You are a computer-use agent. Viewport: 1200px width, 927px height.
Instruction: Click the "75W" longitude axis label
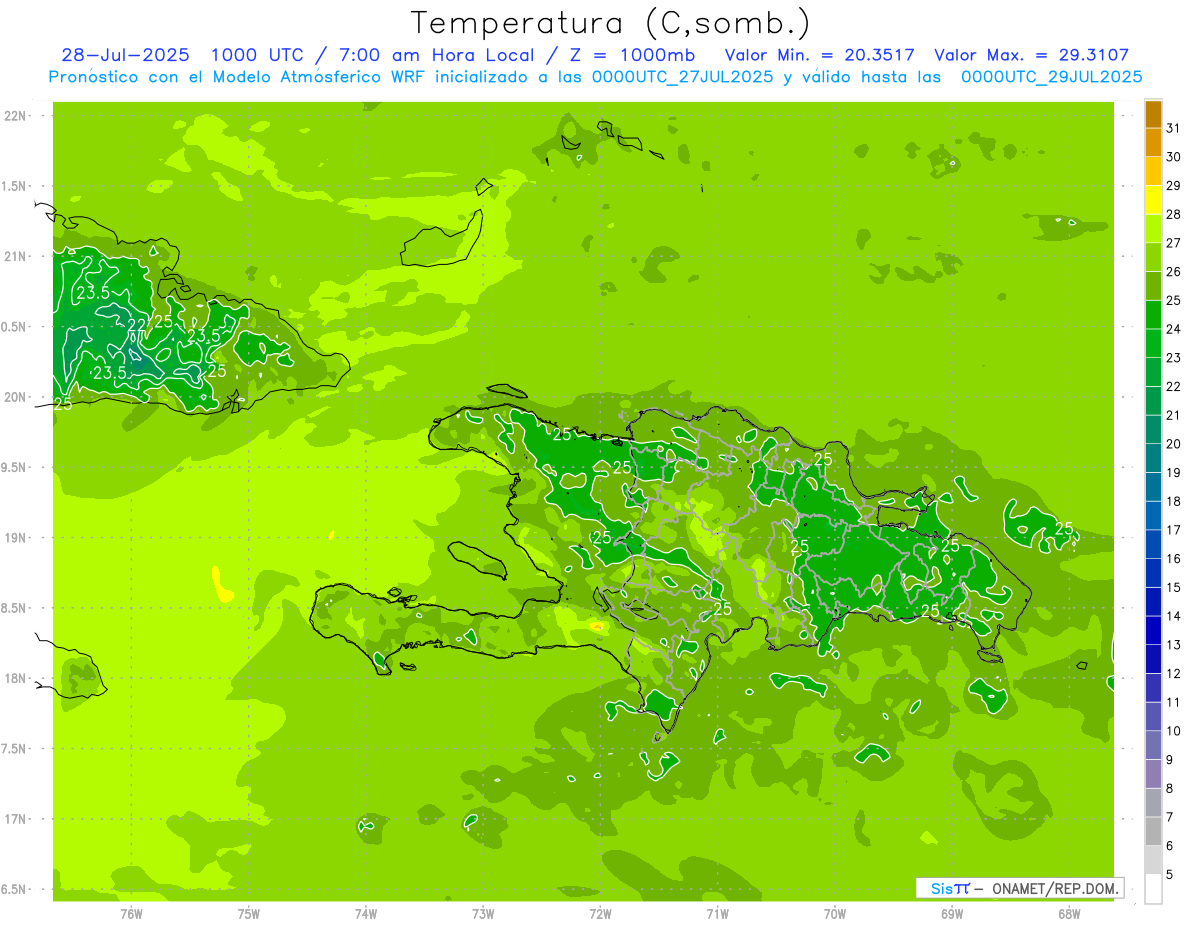pos(249,913)
